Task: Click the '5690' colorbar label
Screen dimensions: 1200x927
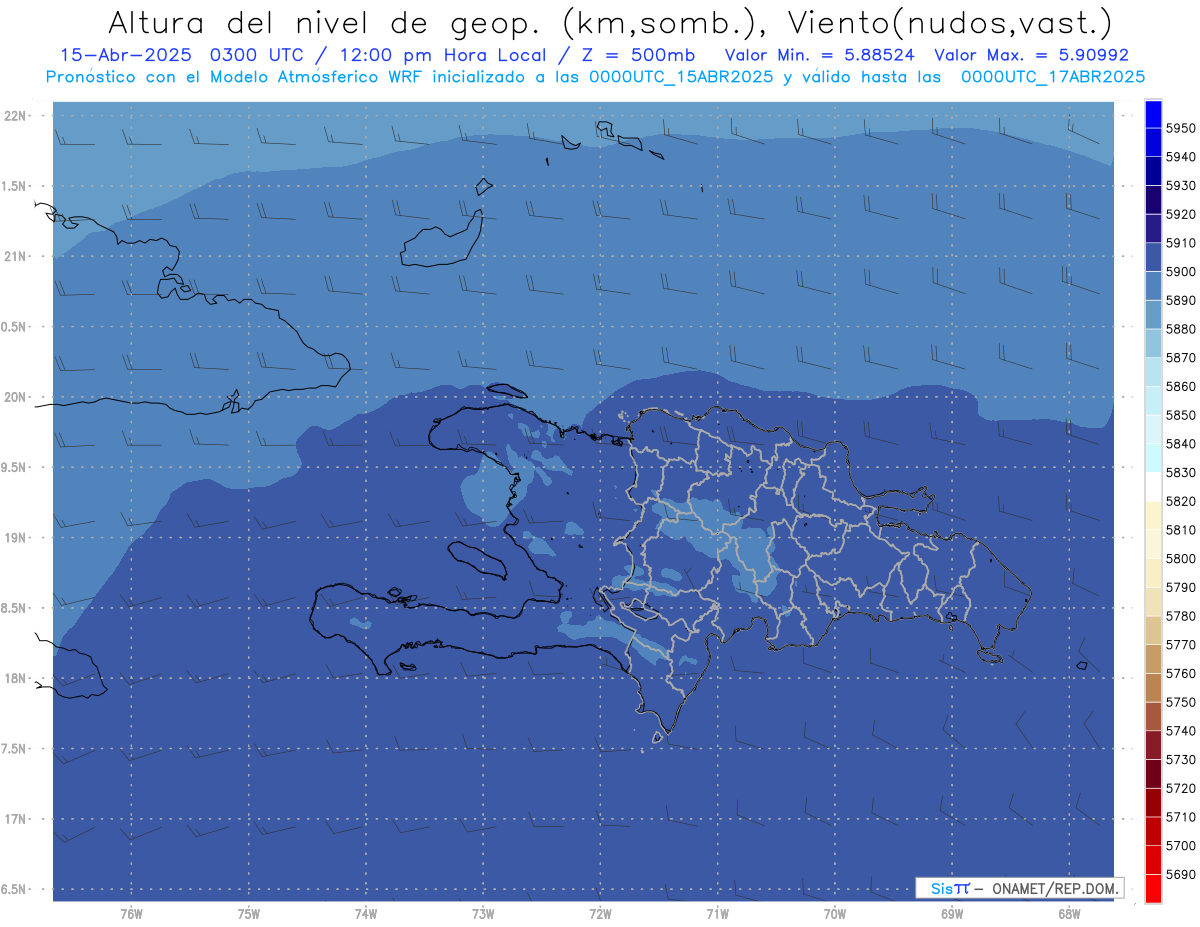Action: coord(1180,874)
